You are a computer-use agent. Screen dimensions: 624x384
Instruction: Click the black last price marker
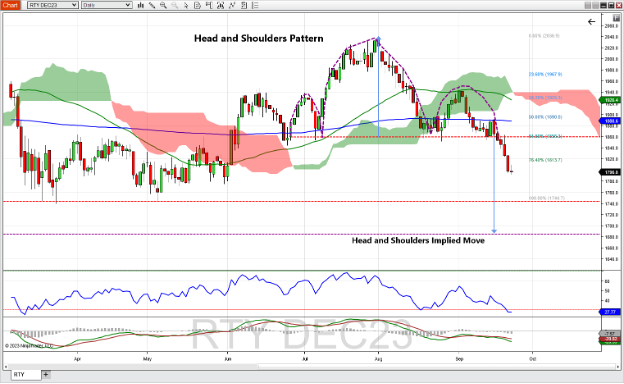609,172
